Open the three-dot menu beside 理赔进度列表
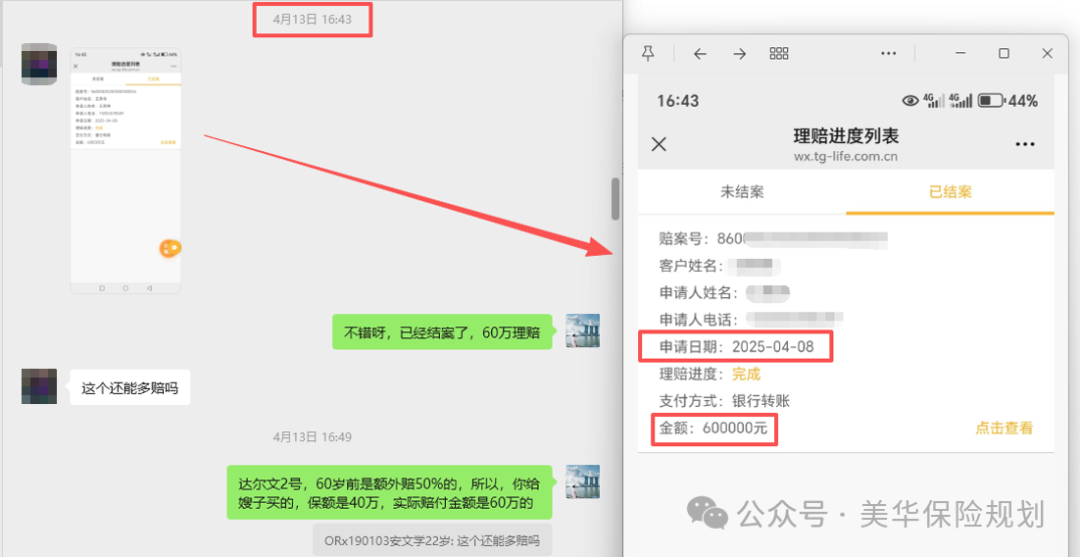This screenshot has height=557, width=1080. click(x=1025, y=145)
